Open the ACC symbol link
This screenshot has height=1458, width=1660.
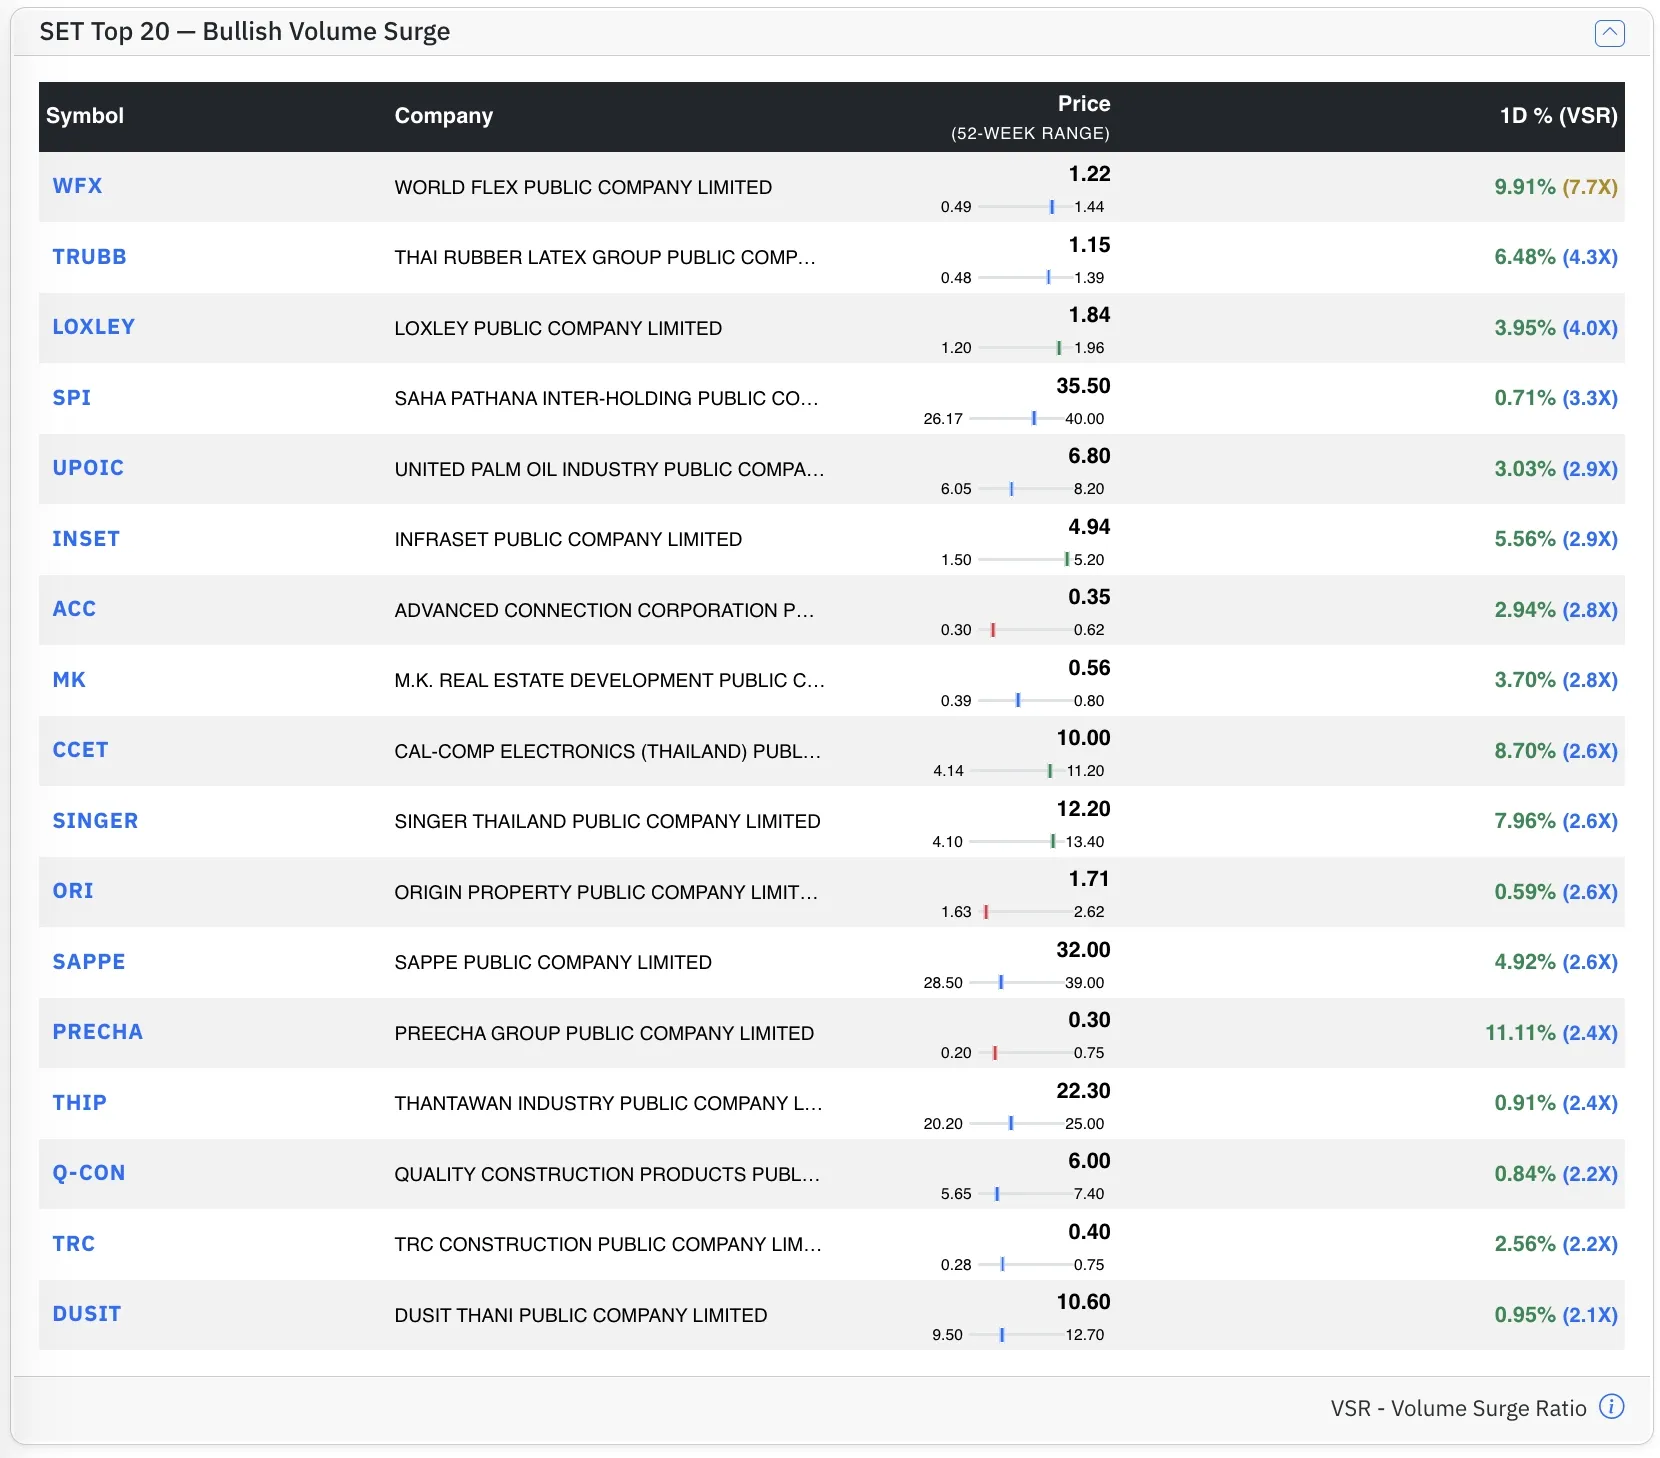[x=74, y=609]
